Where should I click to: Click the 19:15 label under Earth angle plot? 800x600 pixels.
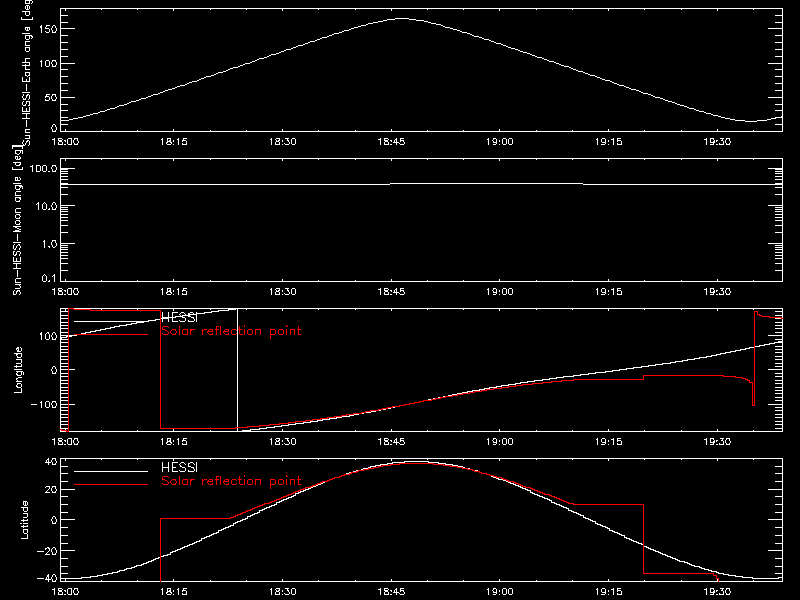tap(609, 142)
